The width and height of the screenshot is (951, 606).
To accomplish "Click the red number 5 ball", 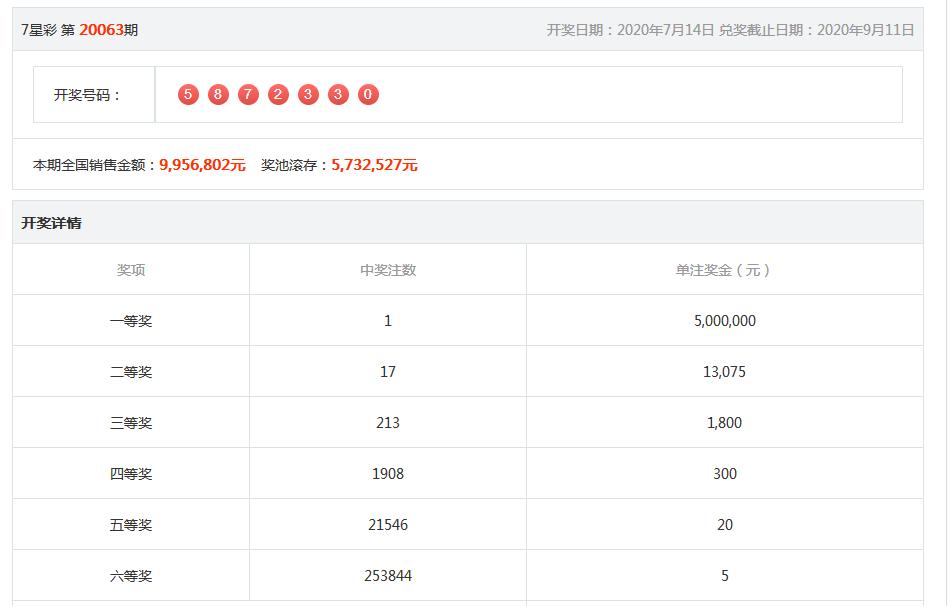I will 188,95.
